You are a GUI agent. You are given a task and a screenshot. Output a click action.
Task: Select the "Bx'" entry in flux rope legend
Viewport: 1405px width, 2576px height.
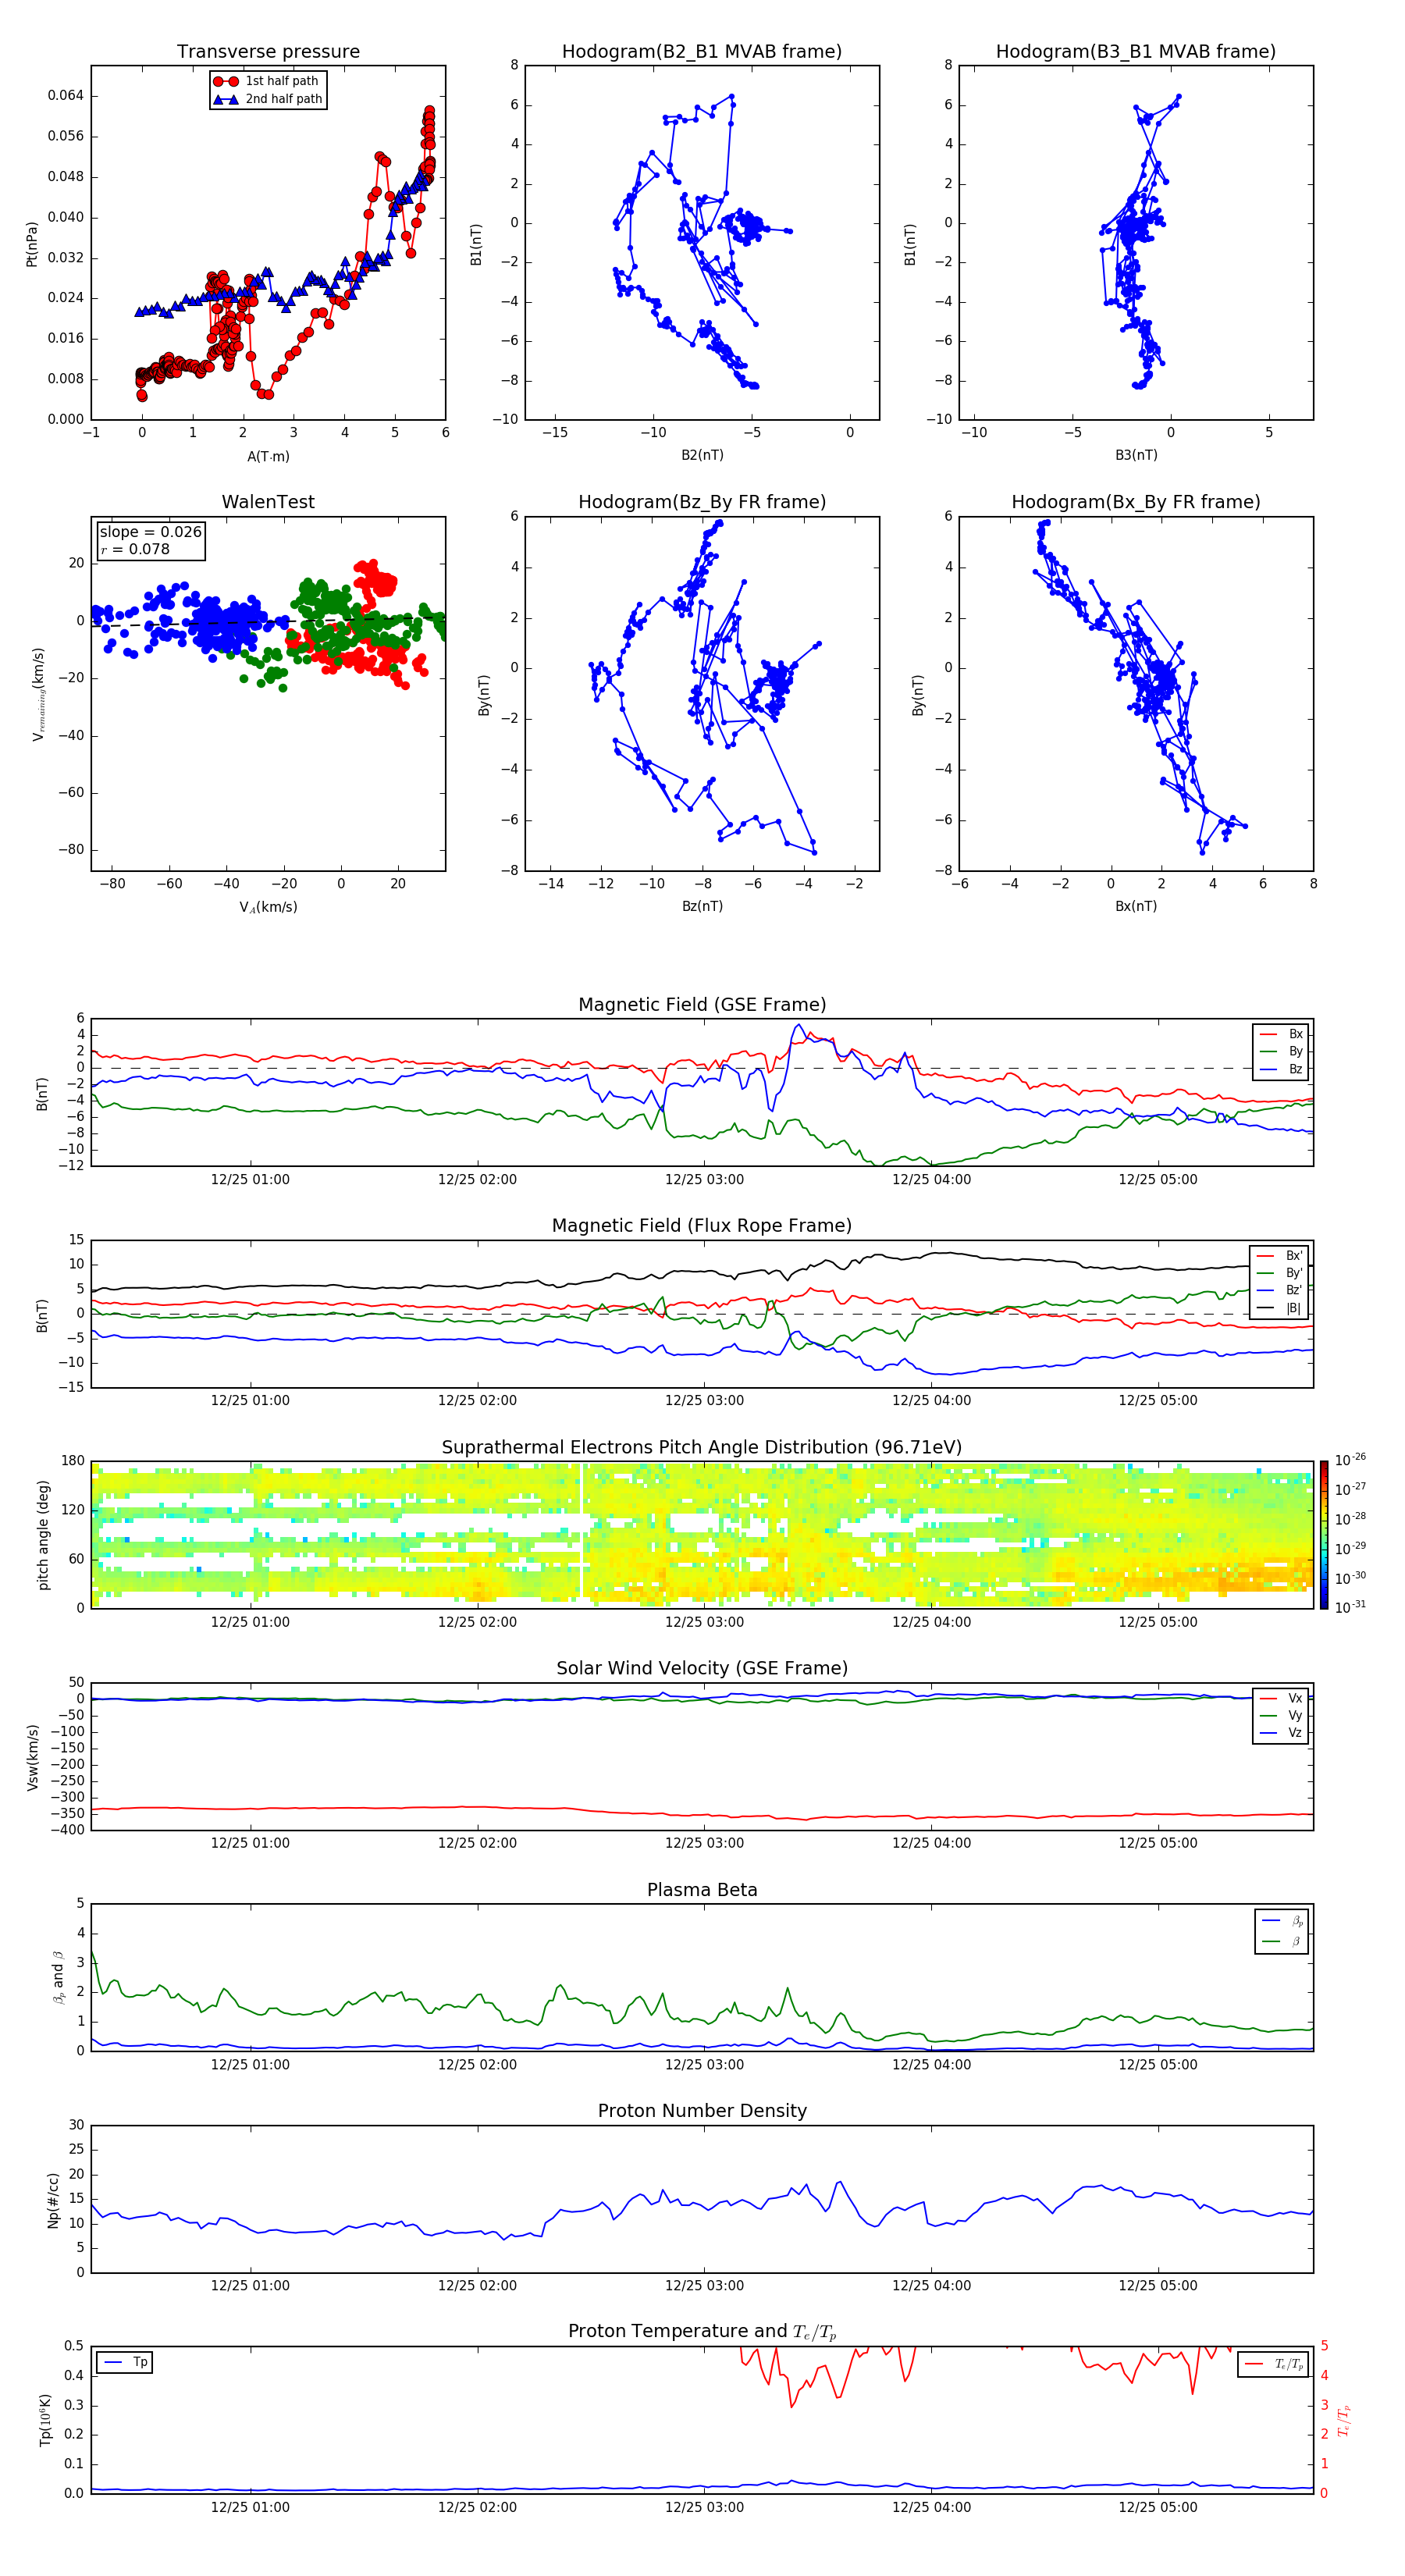tap(1279, 1256)
